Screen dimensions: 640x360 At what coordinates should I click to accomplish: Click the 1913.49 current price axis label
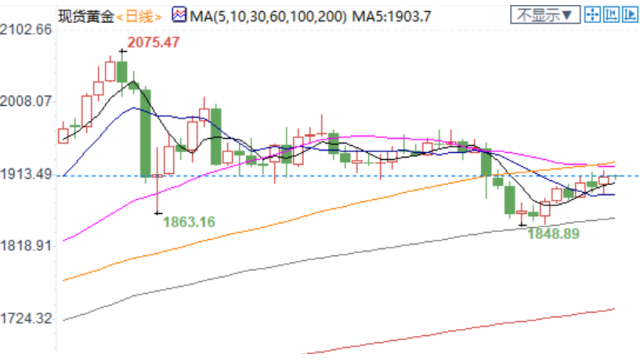pos(26,174)
